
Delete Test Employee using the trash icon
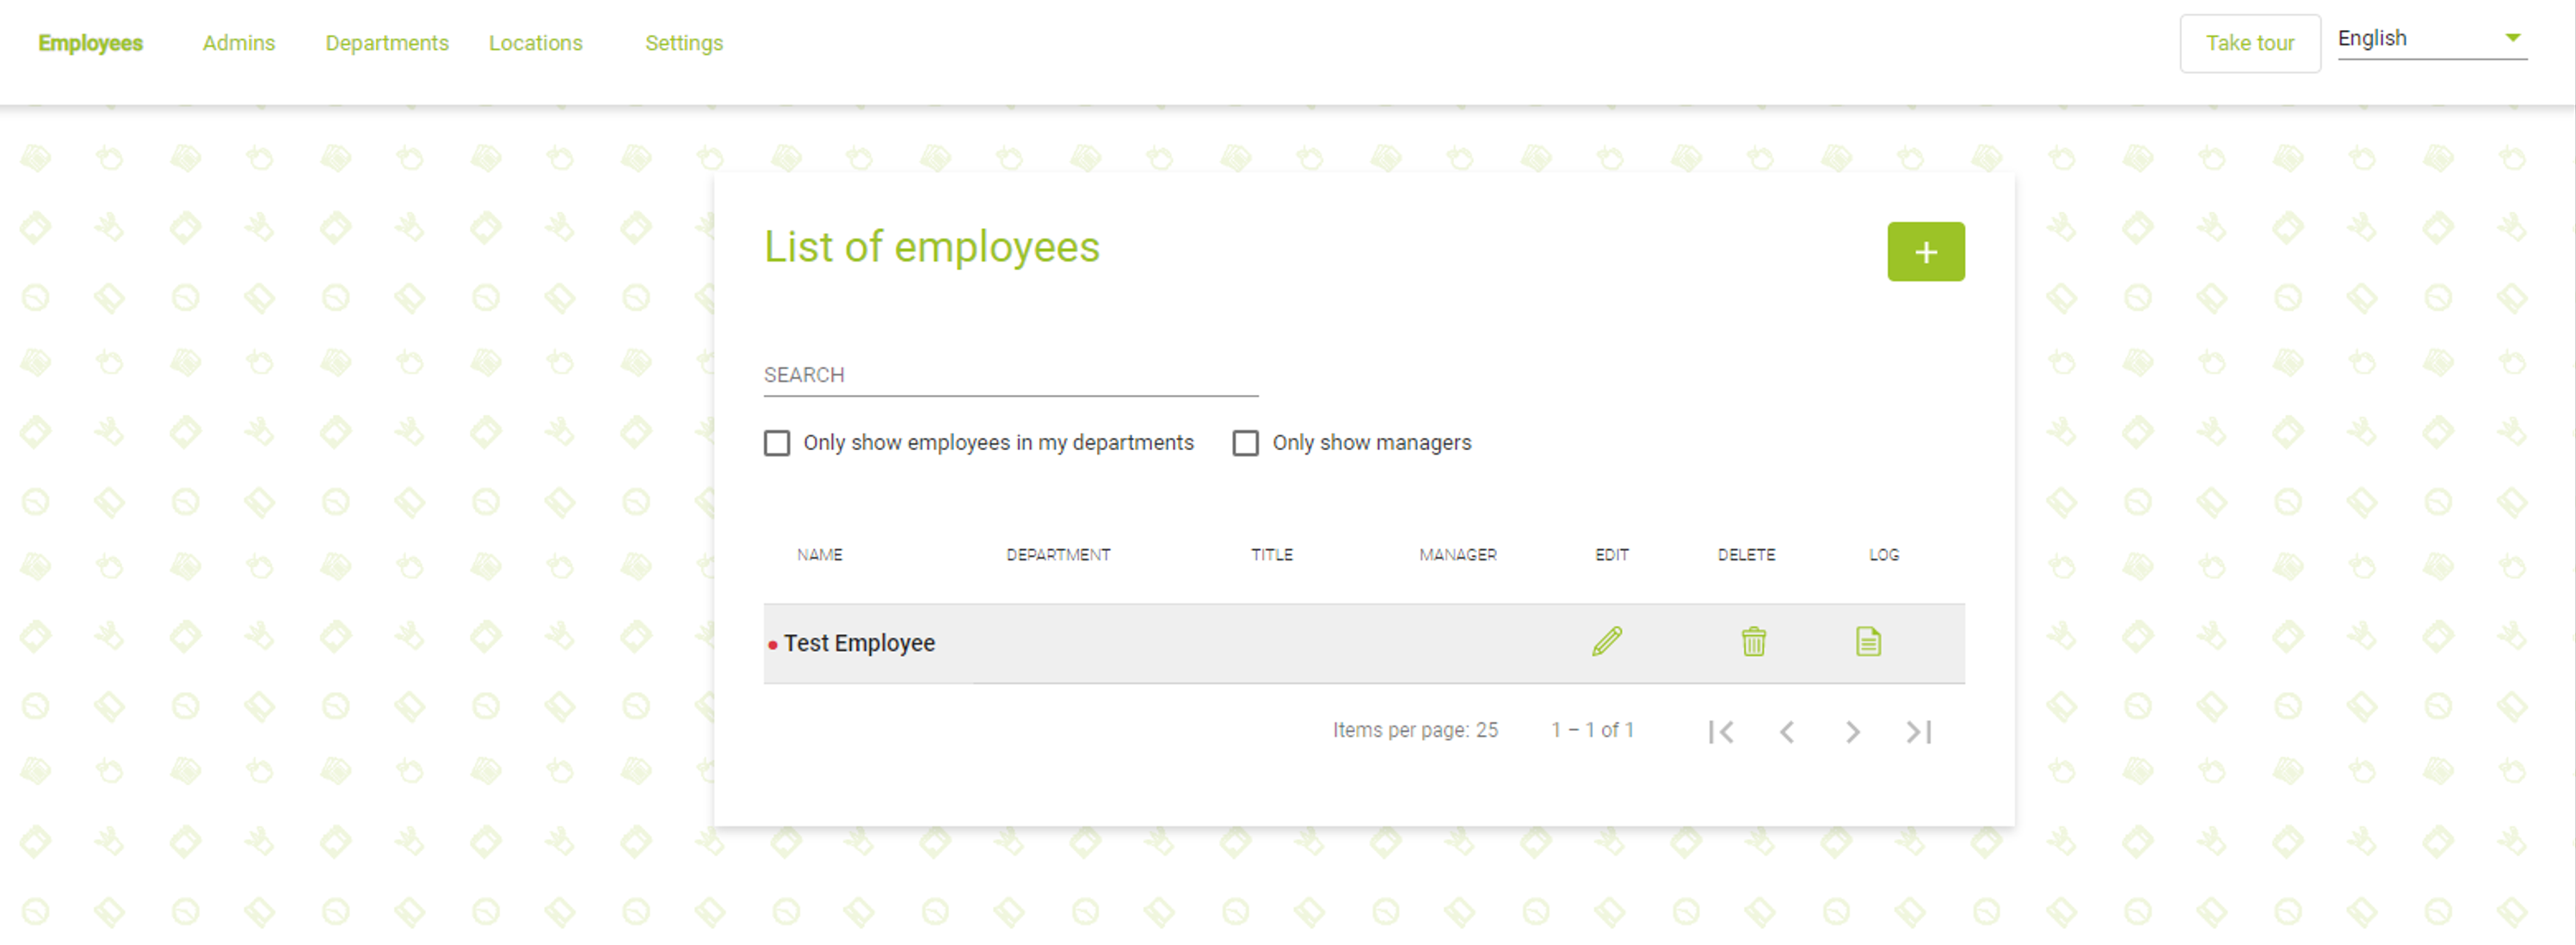click(x=1753, y=641)
